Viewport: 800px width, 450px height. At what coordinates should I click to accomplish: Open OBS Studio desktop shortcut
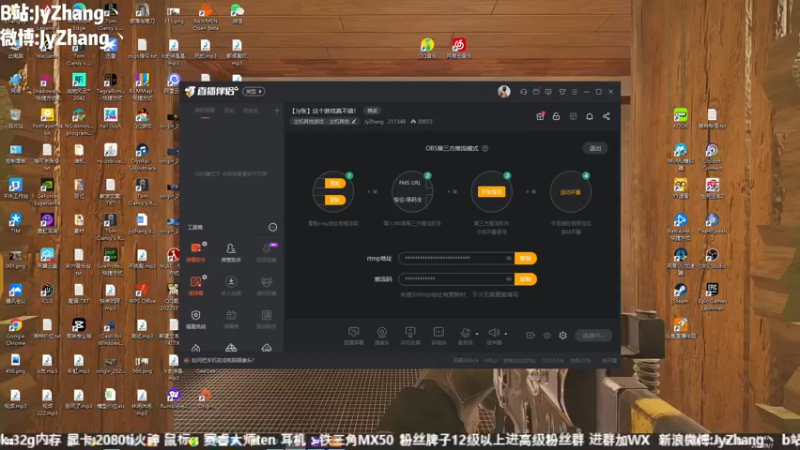point(712,258)
